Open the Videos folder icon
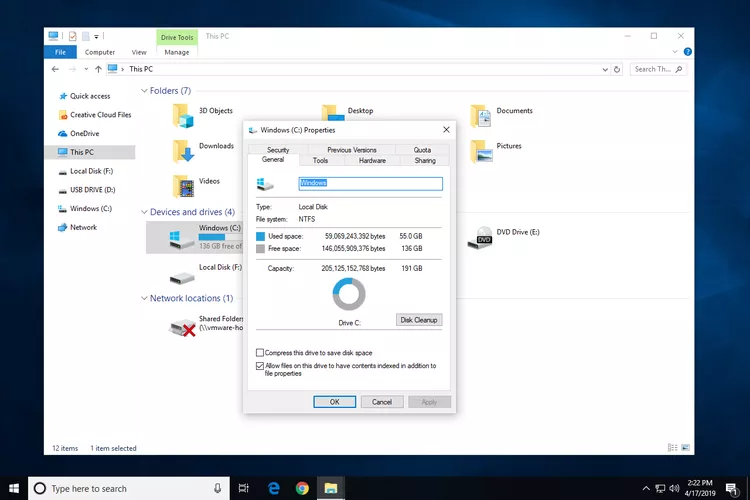Image resolution: width=750 pixels, height=500 pixels. [x=183, y=186]
